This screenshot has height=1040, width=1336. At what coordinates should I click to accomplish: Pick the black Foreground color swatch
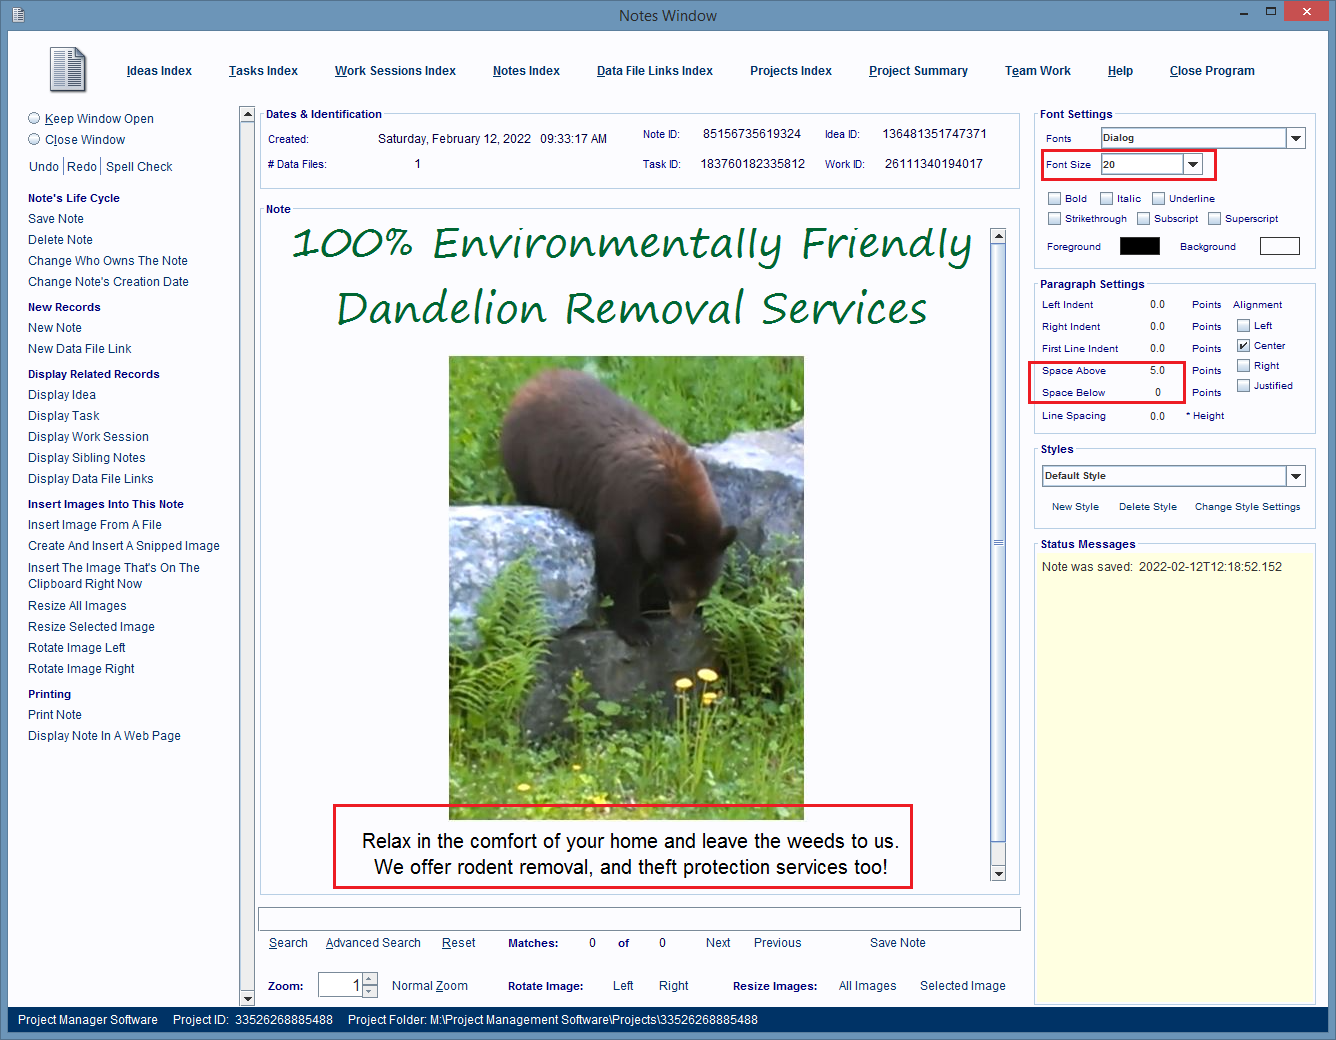coord(1140,246)
